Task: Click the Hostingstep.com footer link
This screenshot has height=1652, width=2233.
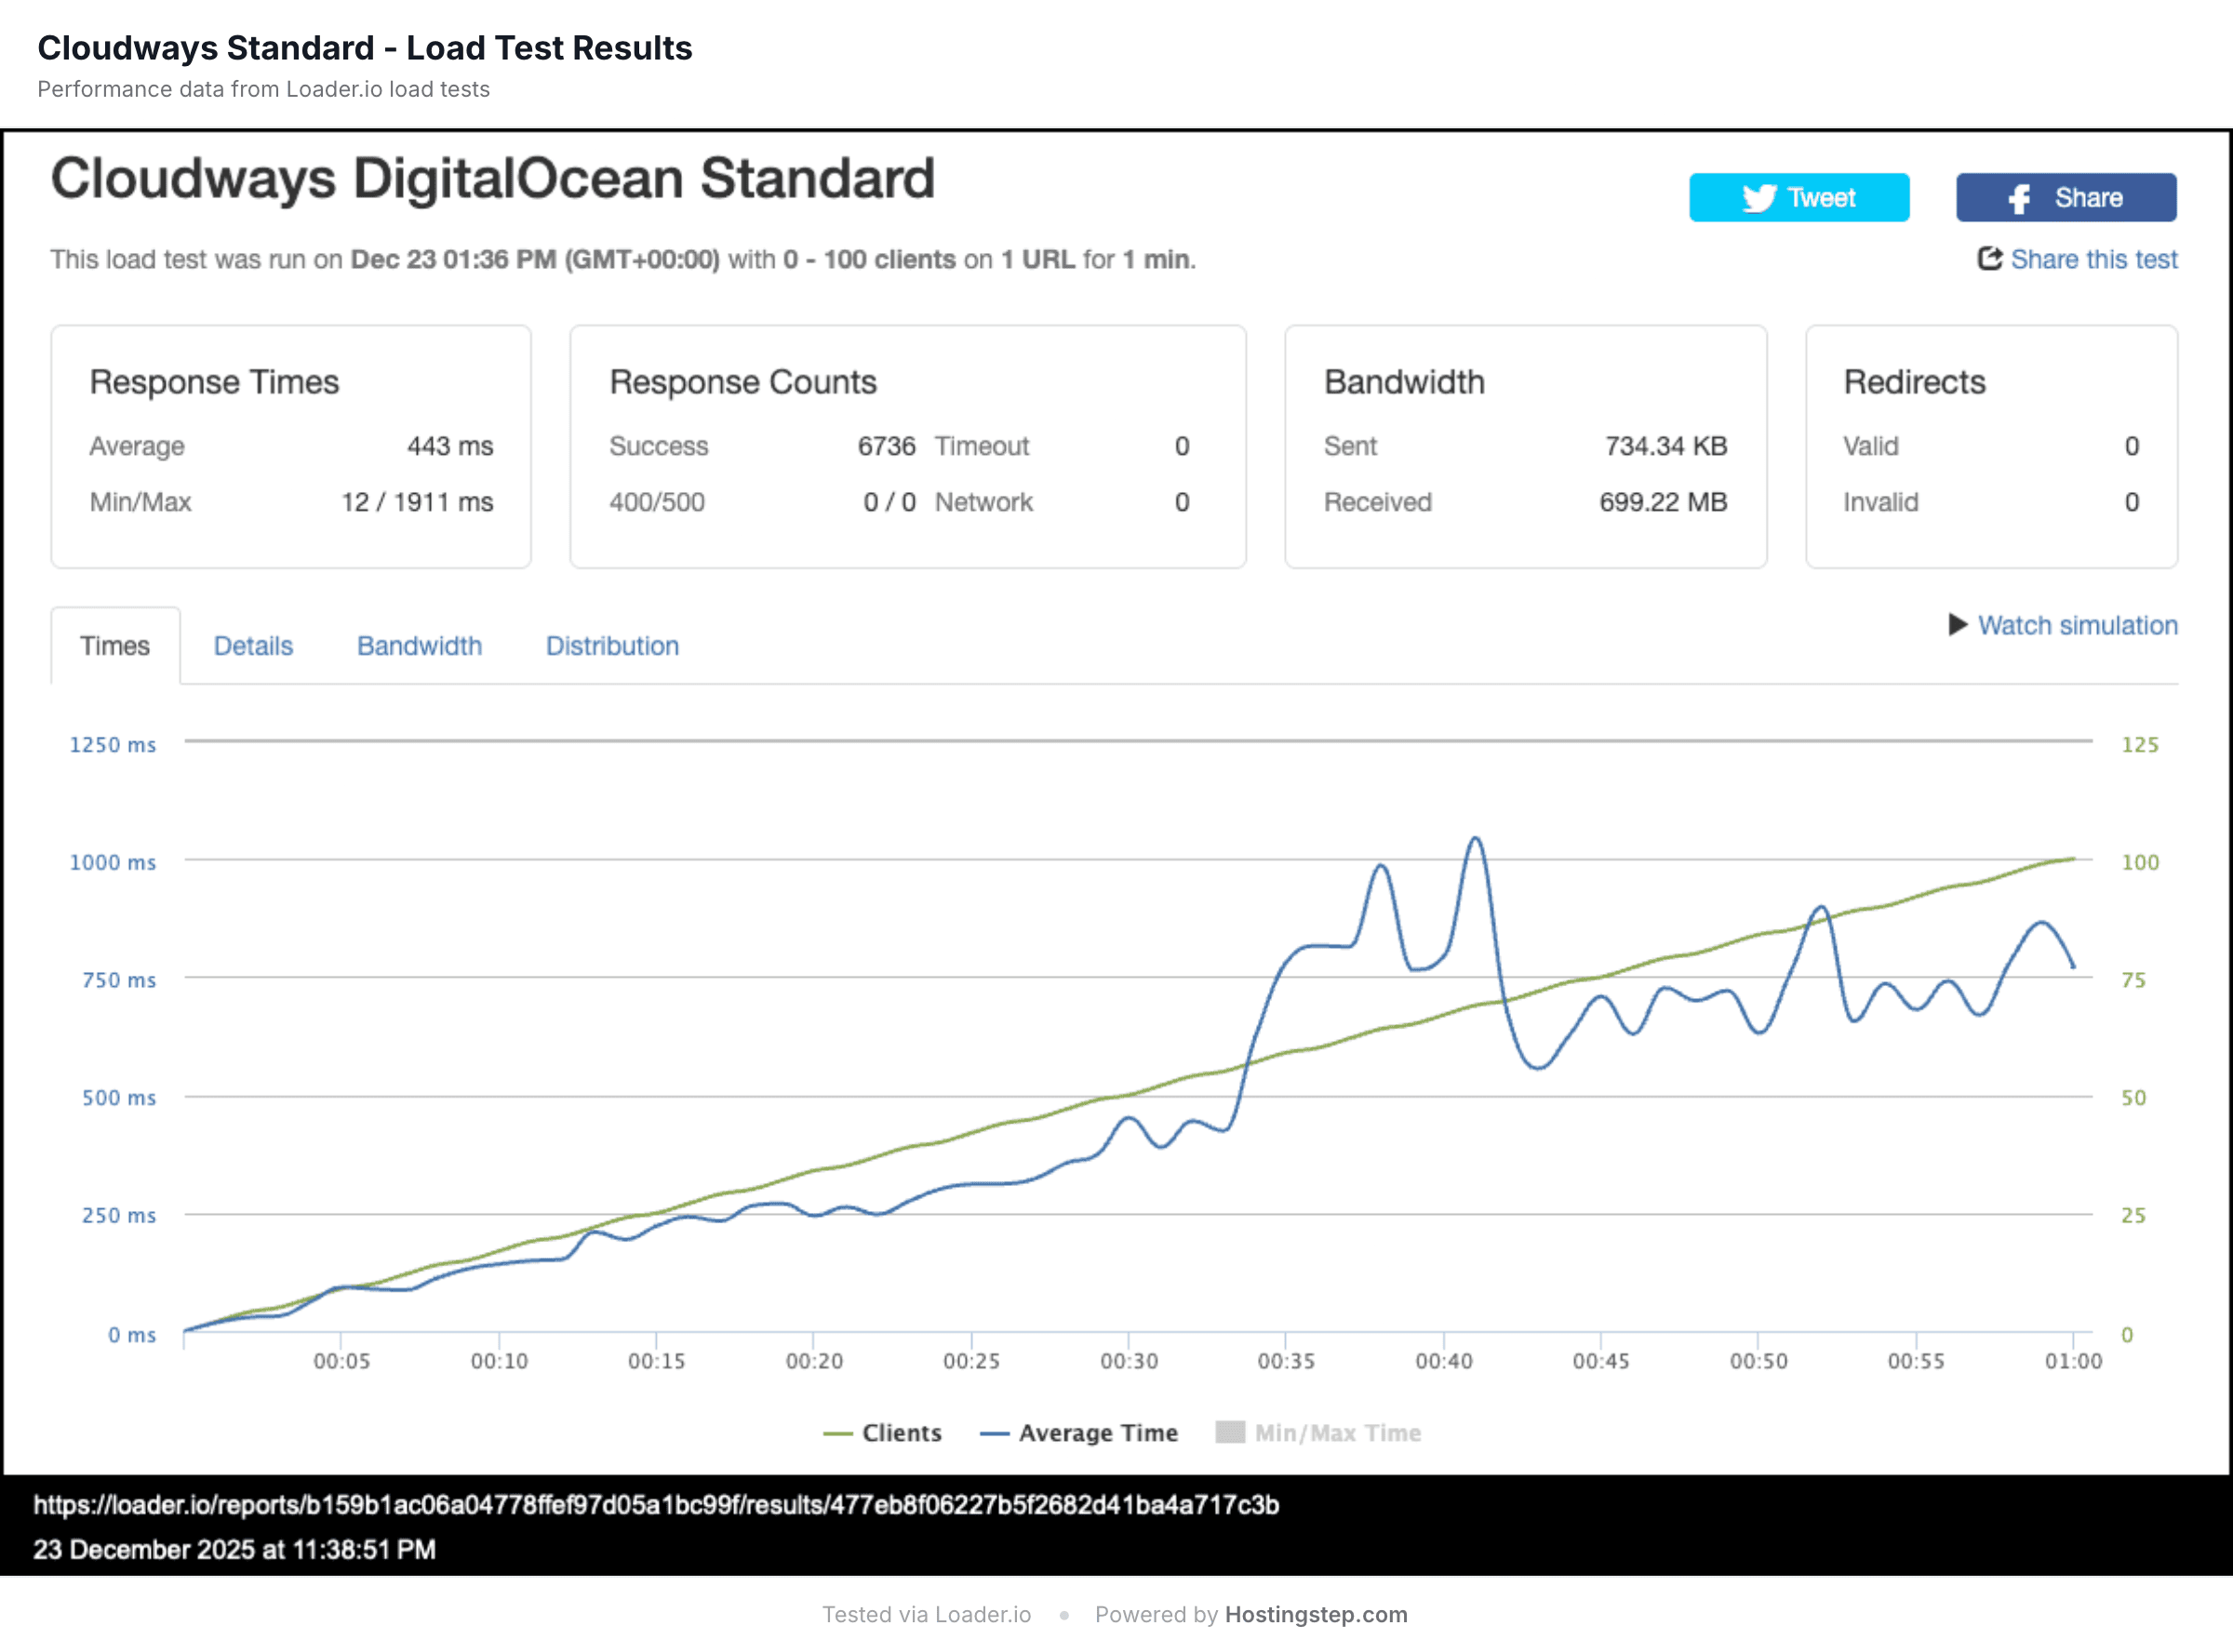Action: tap(1316, 1615)
